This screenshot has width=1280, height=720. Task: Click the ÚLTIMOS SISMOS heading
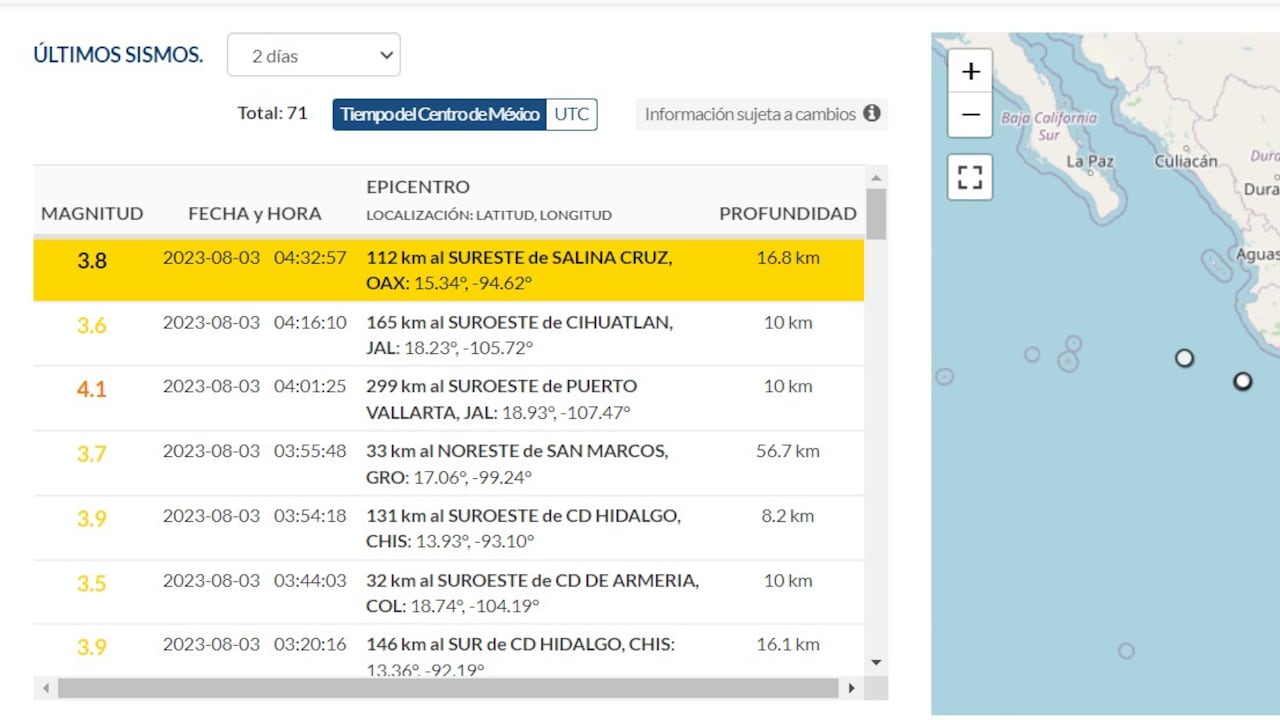click(117, 54)
